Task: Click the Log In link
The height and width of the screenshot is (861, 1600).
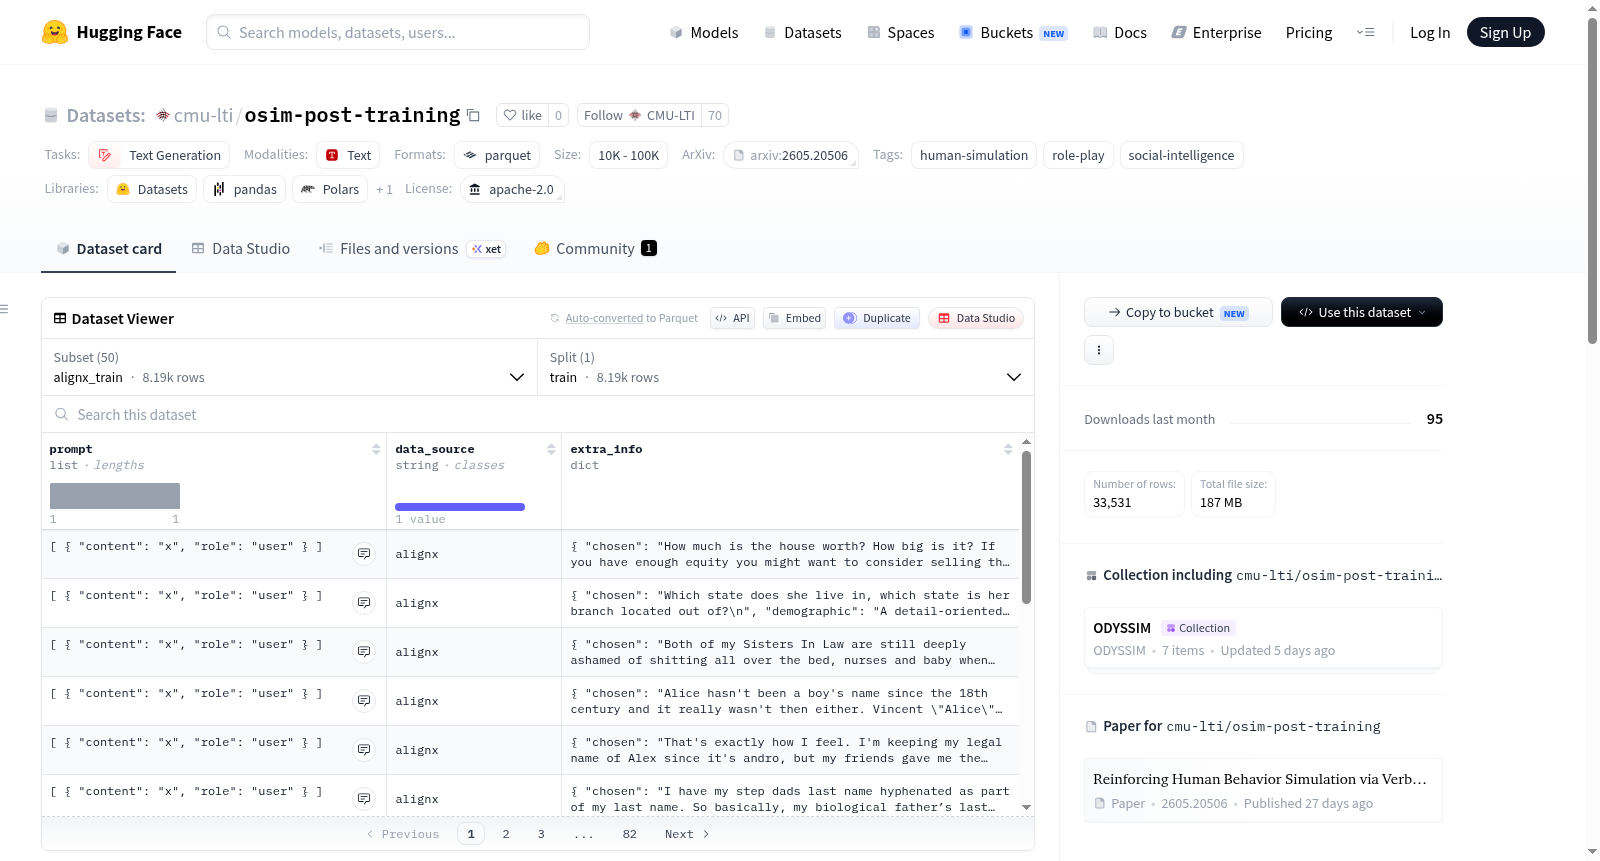Action: 1430,32
